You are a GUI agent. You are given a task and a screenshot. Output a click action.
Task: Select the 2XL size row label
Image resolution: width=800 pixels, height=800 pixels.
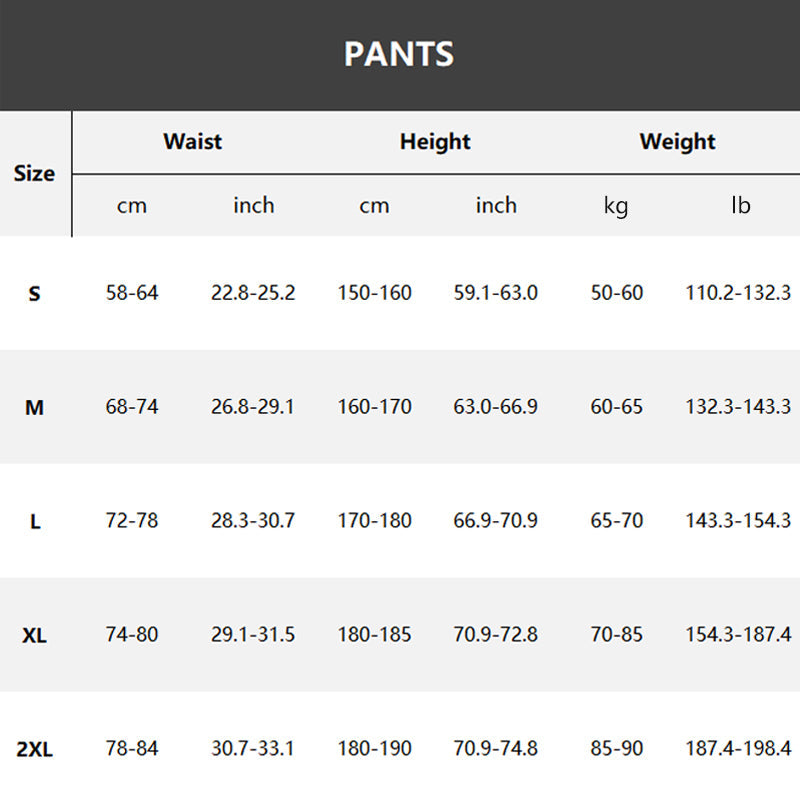point(35,749)
